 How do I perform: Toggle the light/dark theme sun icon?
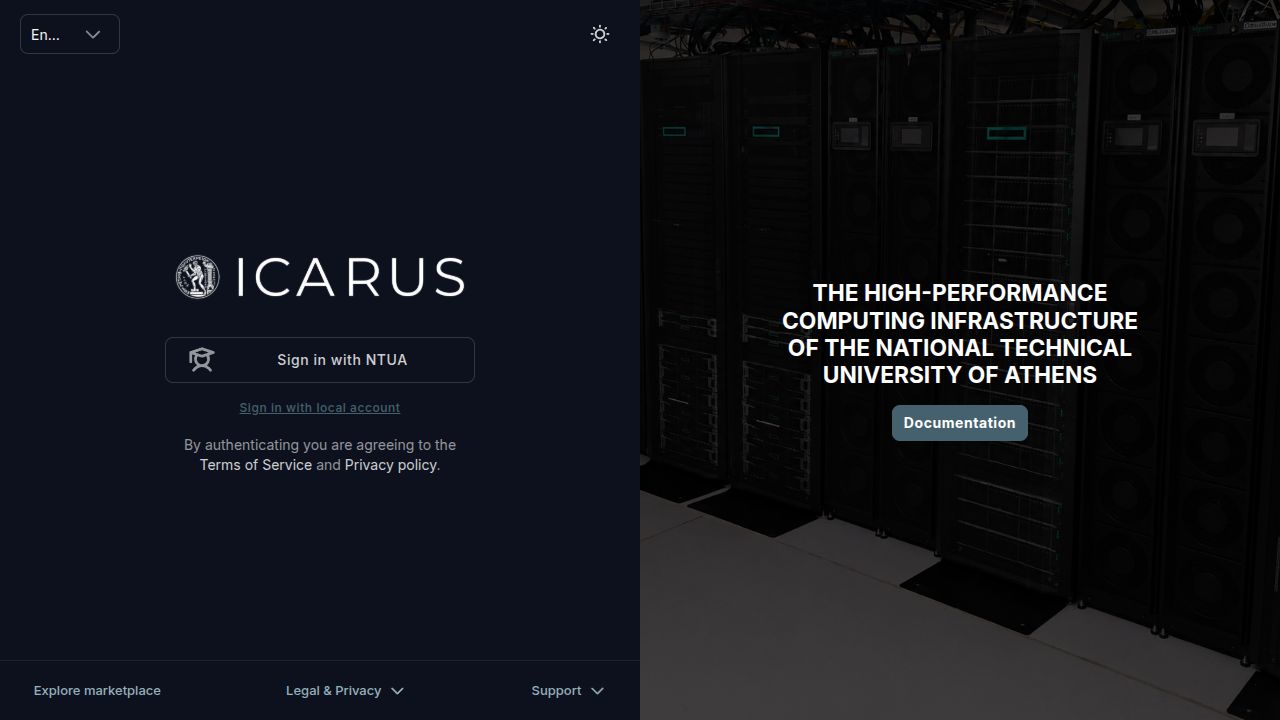coord(600,34)
